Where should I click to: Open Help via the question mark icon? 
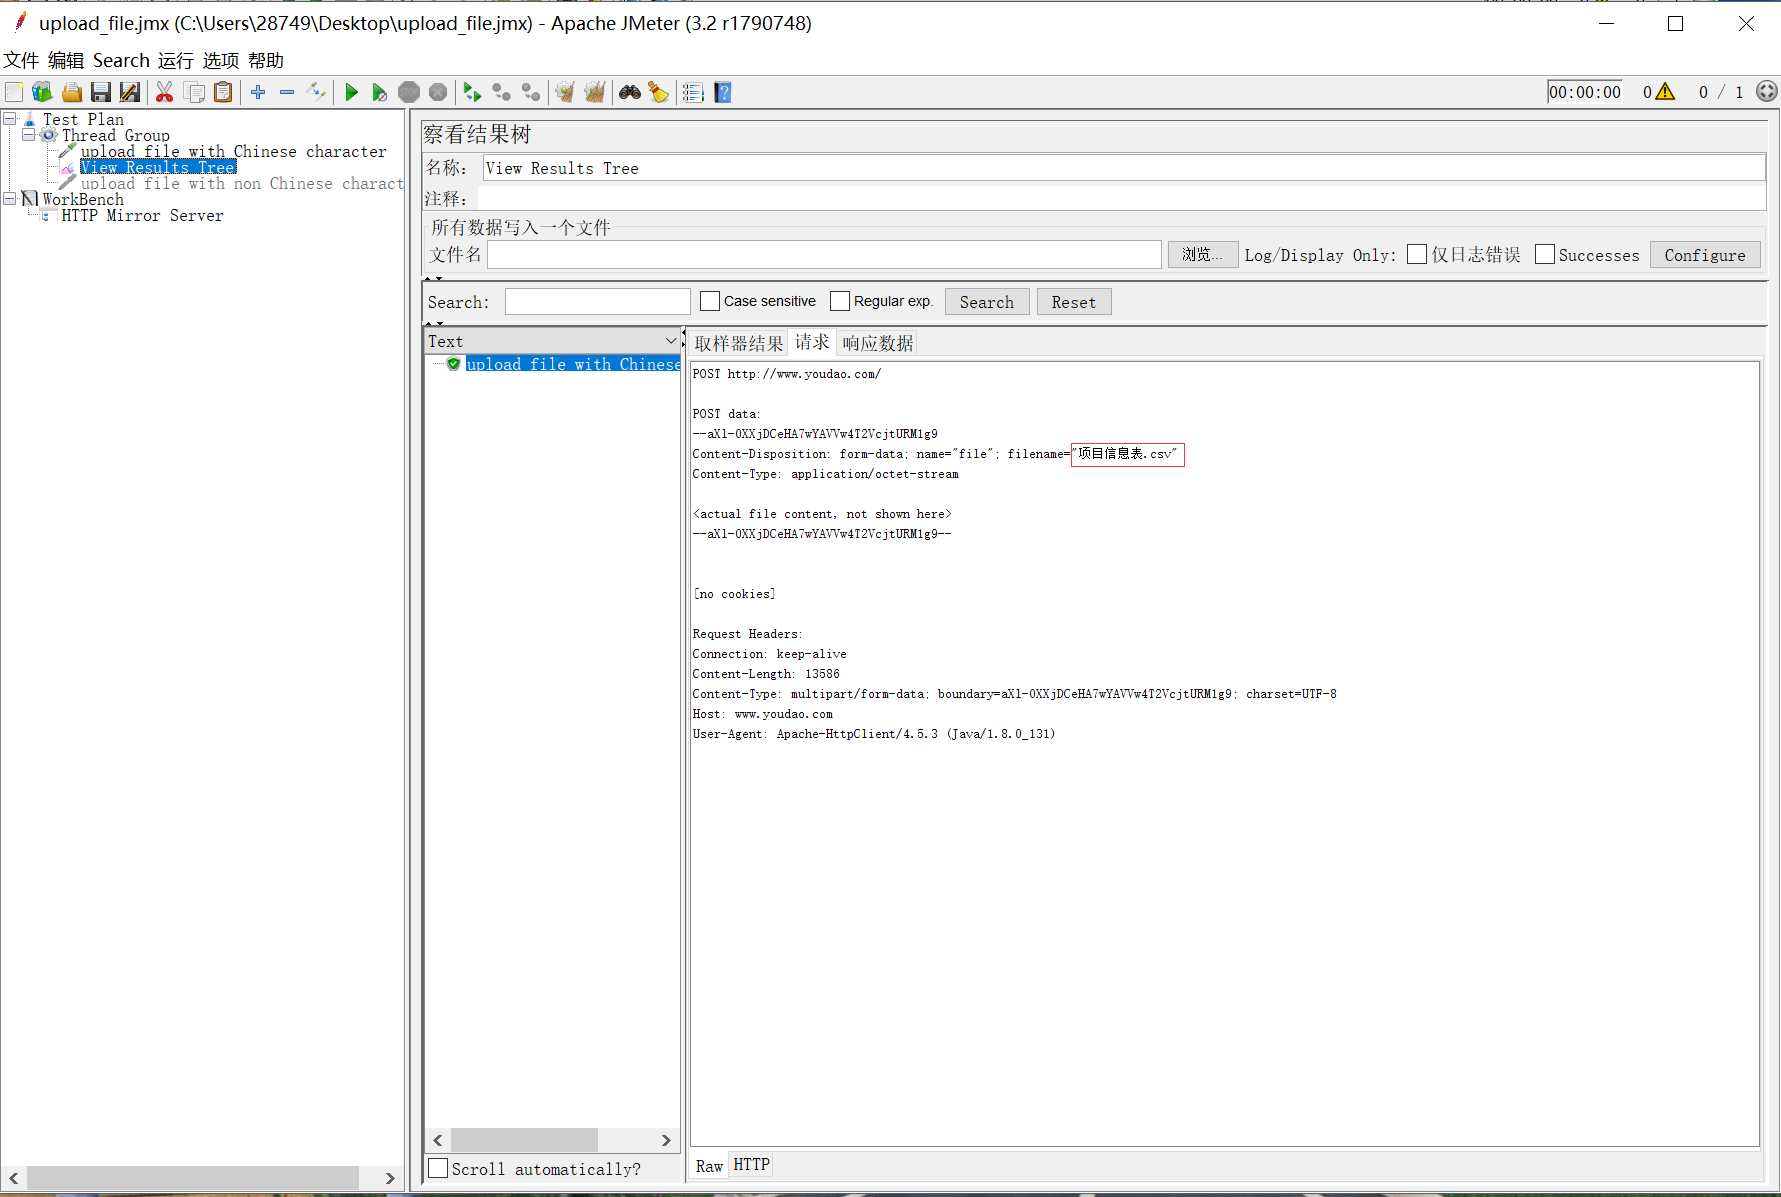pos(723,93)
